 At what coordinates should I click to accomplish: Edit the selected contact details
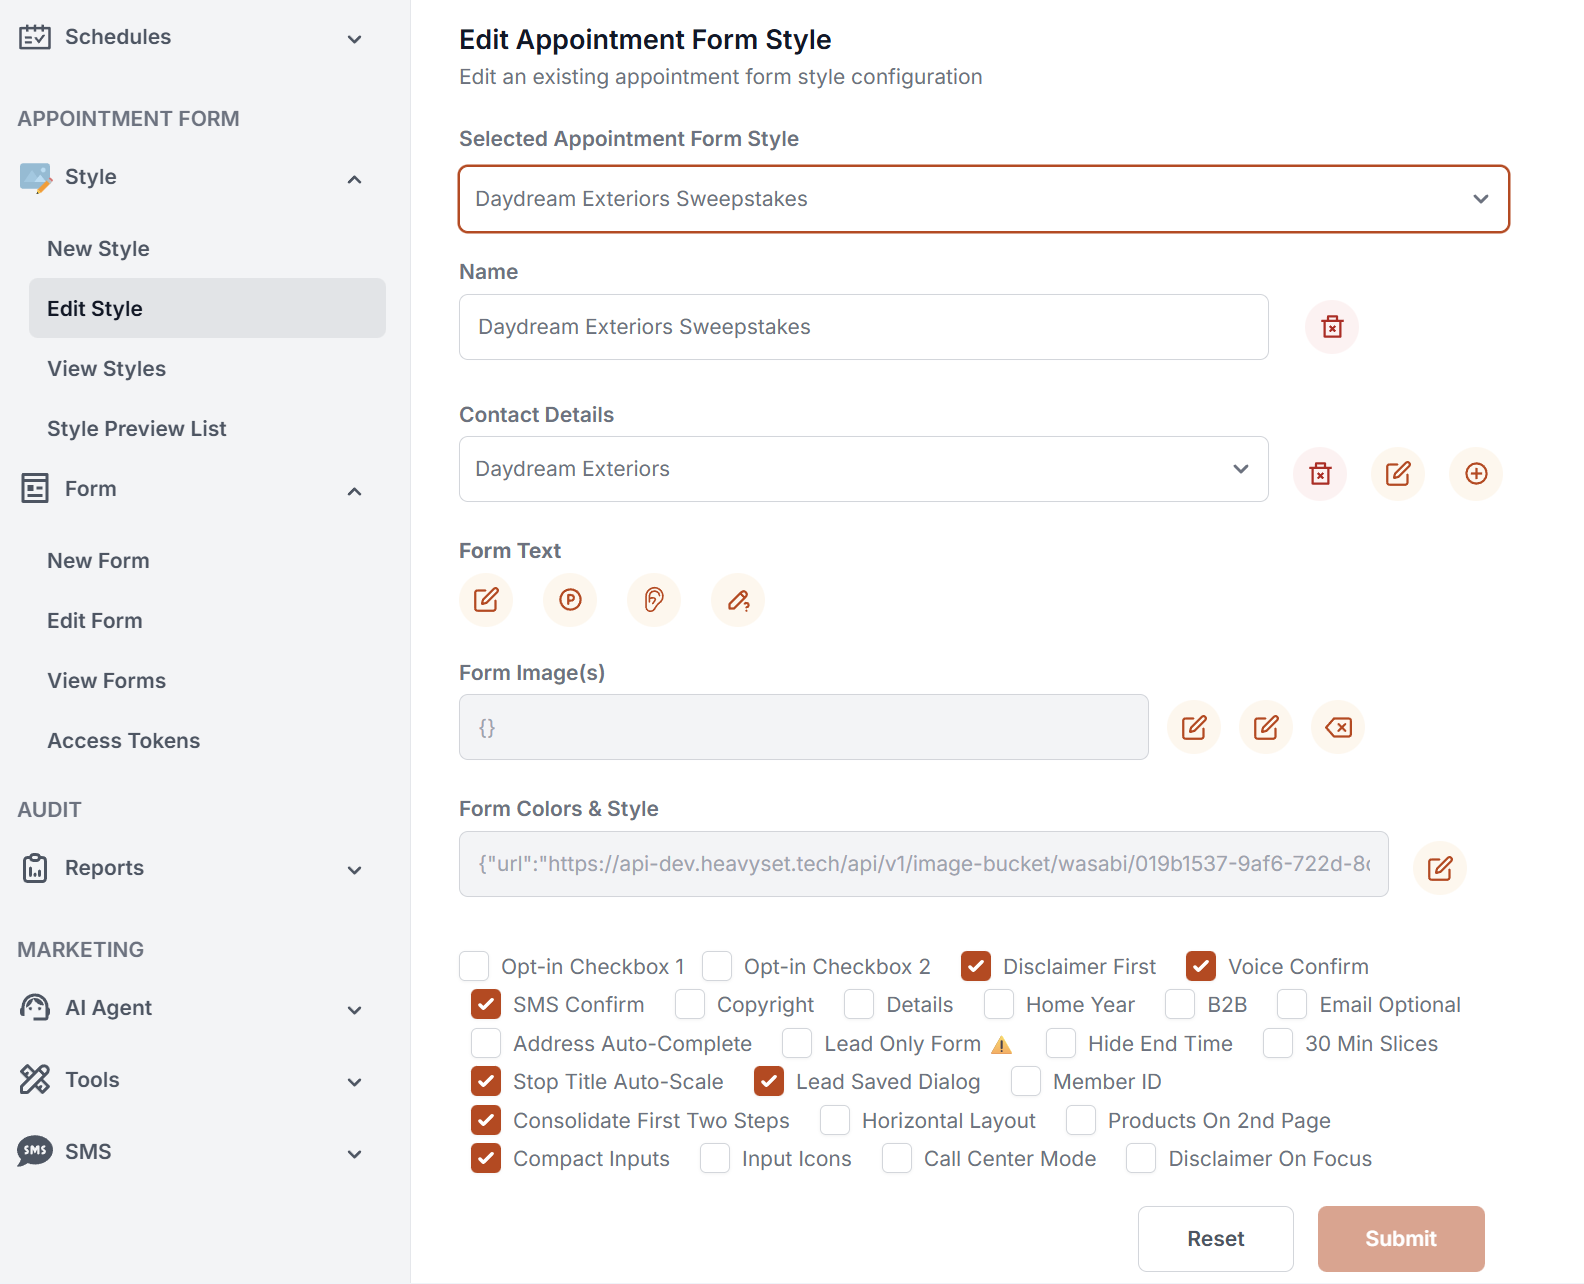(x=1398, y=474)
